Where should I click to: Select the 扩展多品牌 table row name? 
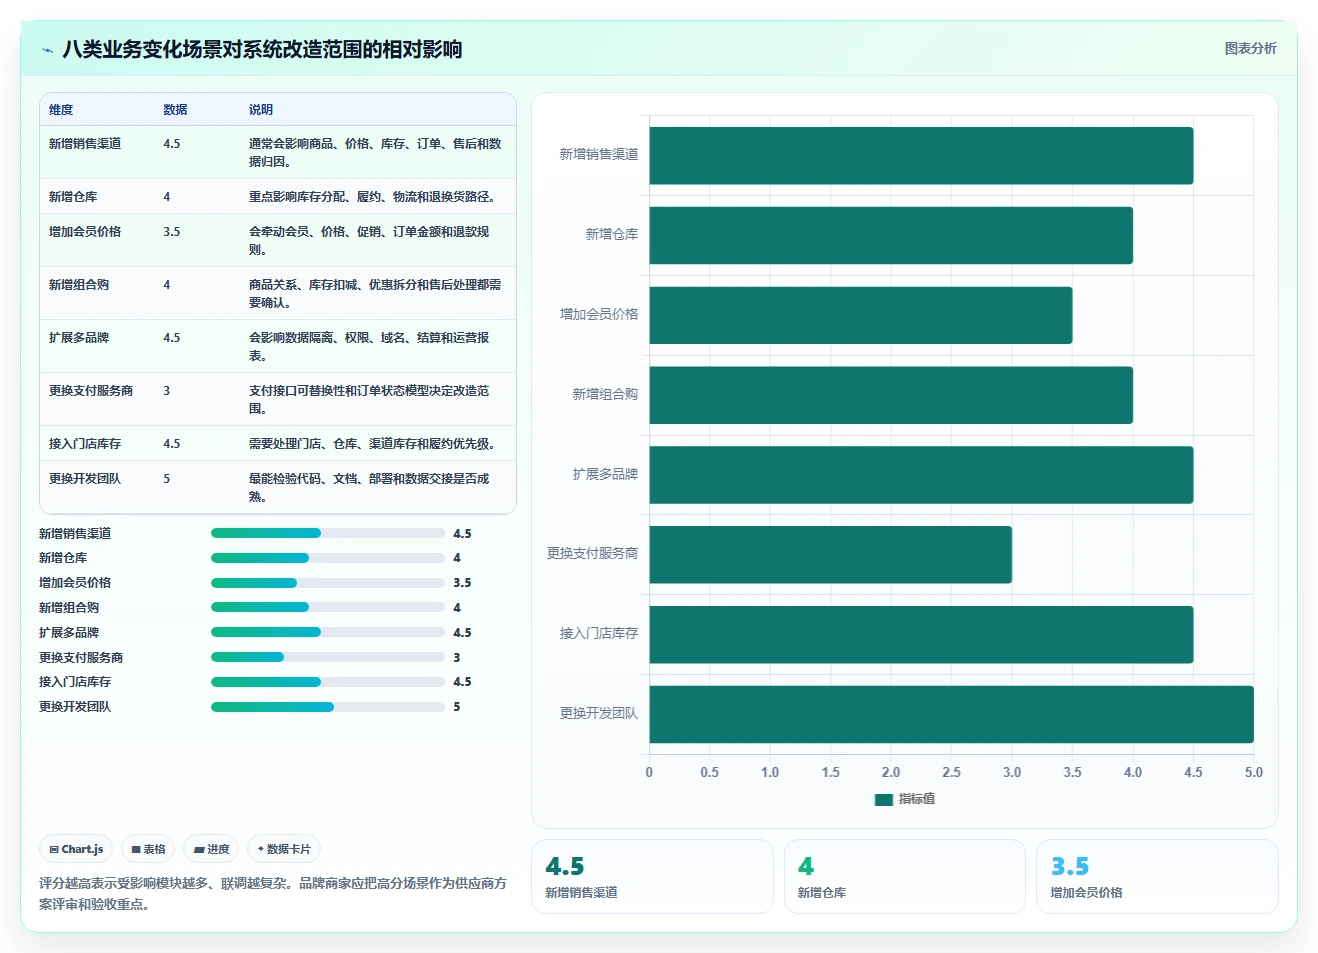[x=79, y=338]
